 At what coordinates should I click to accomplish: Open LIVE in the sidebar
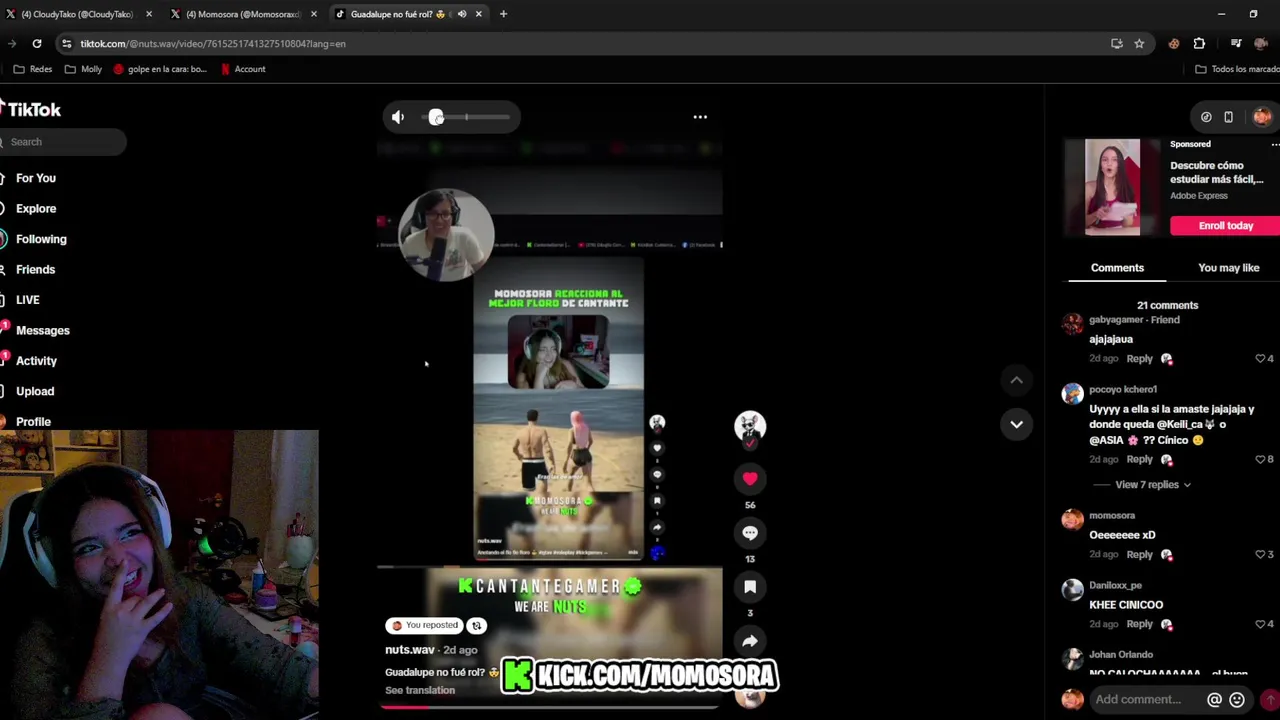click(27, 300)
